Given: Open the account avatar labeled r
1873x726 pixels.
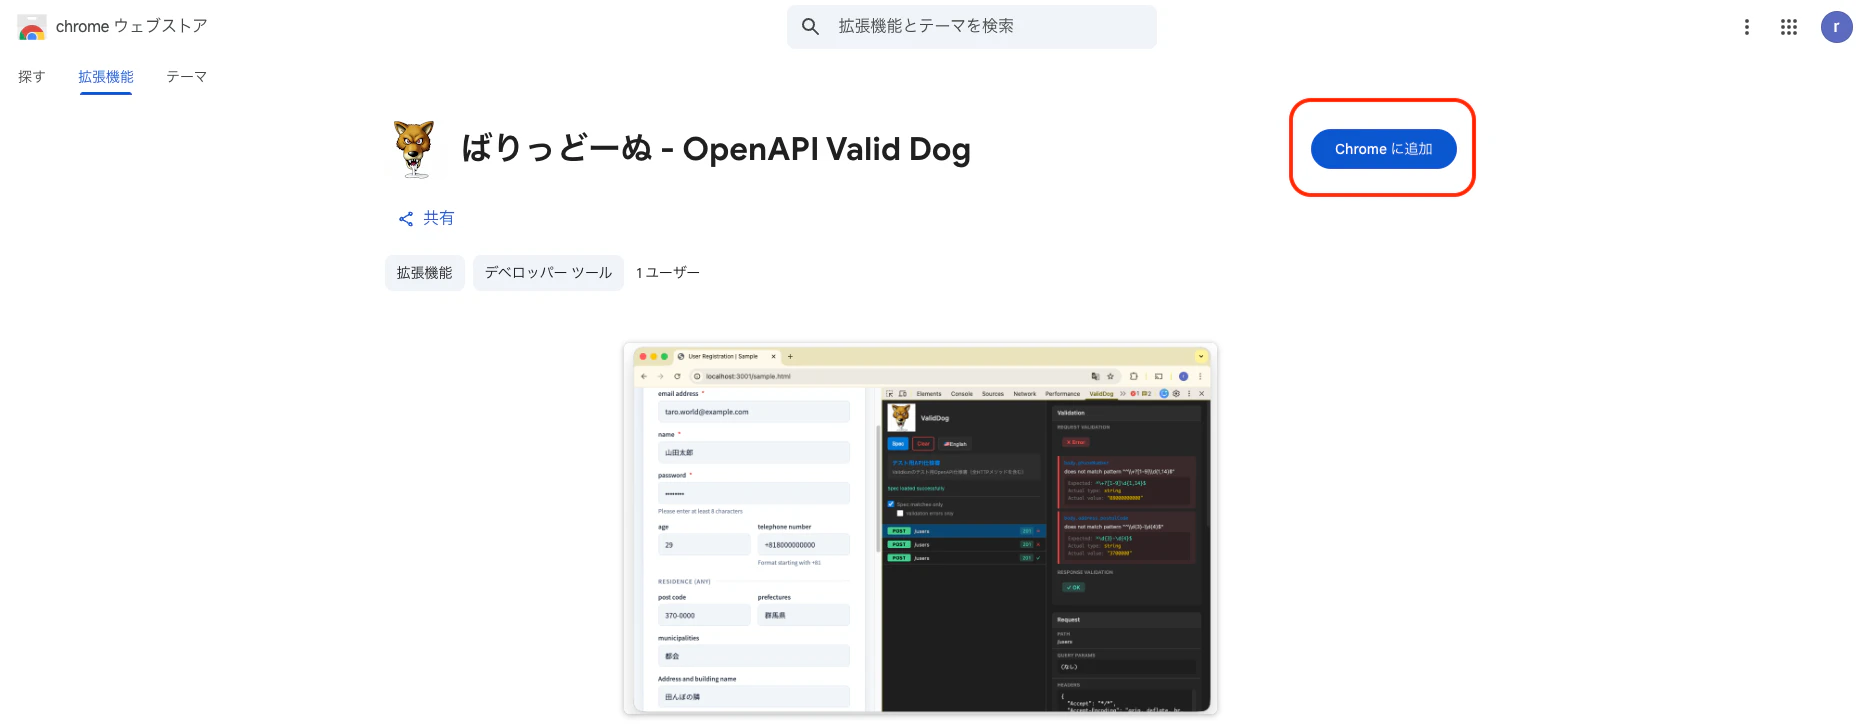Looking at the screenshot, I should click(1837, 27).
